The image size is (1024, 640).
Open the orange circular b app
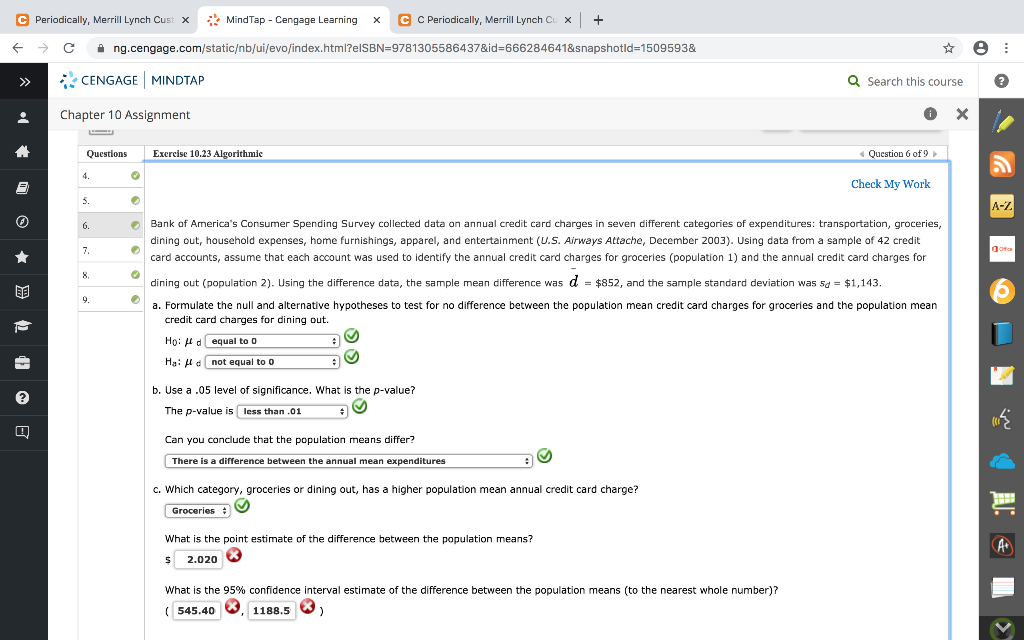[x=1002, y=291]
